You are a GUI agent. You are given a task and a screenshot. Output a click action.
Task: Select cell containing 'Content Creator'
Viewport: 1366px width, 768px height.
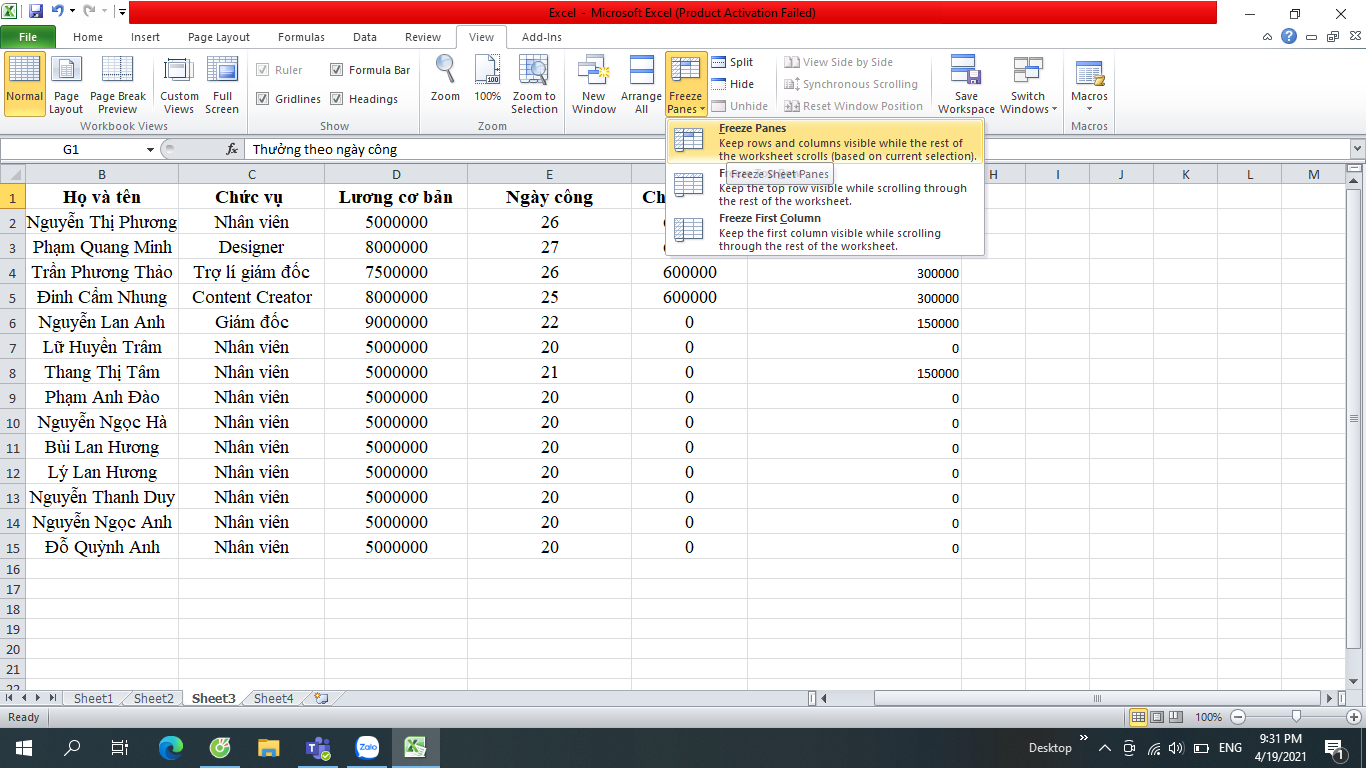pyautogui.click(x=252, y=297)
